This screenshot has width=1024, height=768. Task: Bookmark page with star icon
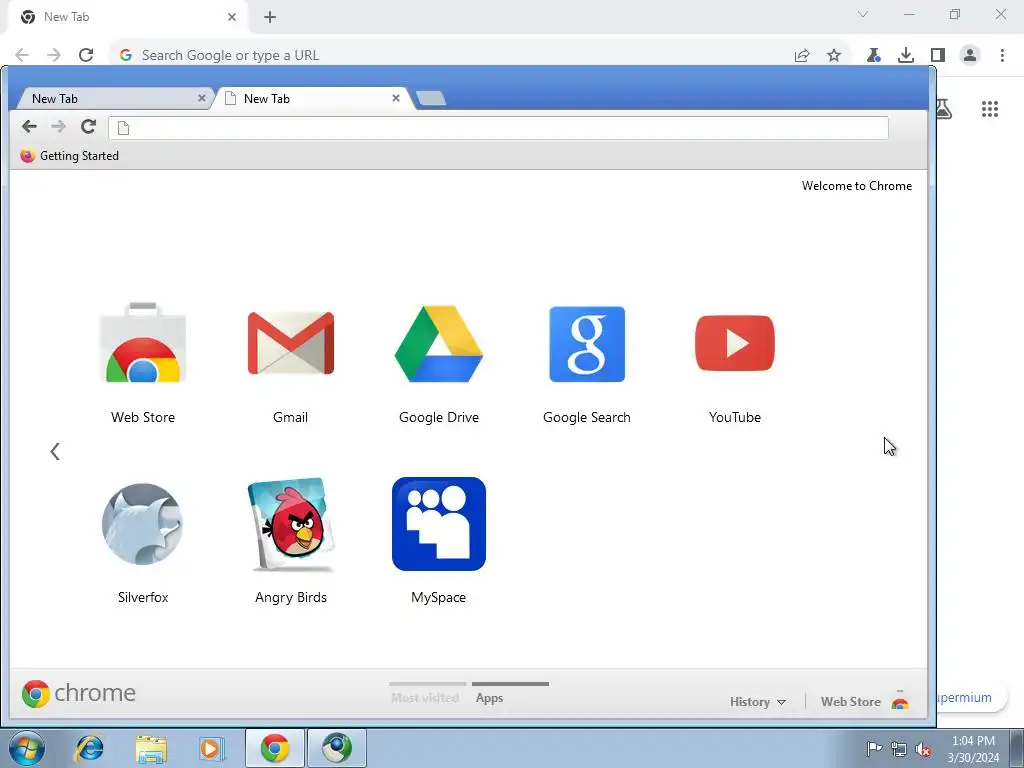click(834, 56)
